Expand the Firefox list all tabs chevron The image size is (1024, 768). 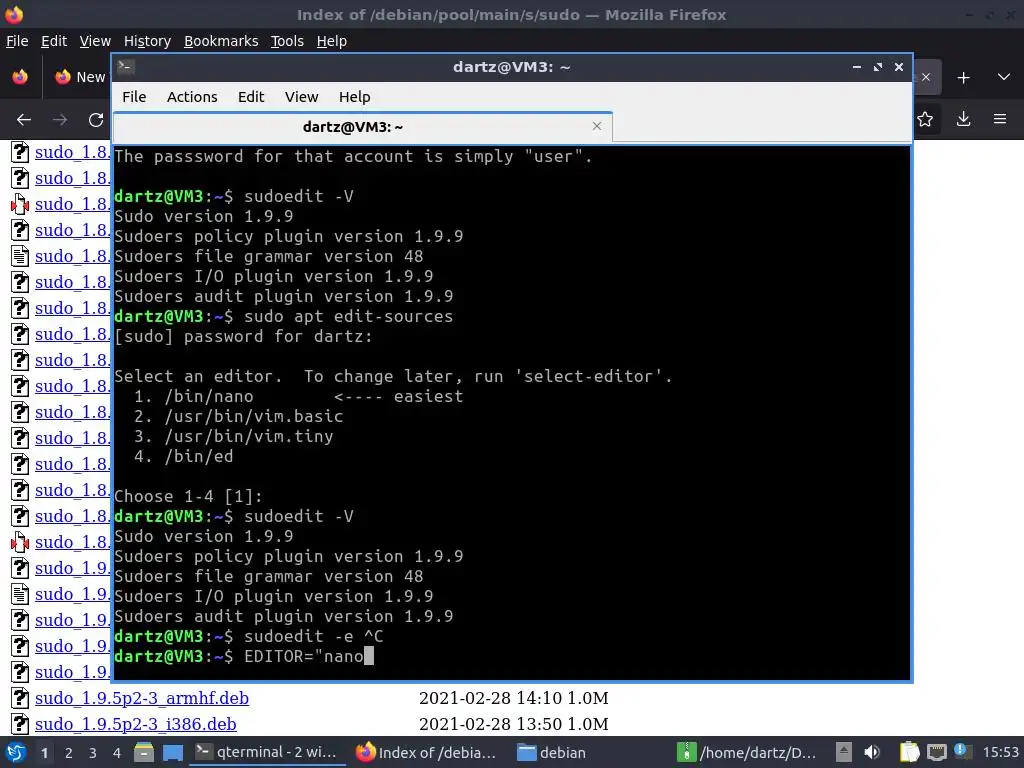(x=1004, y=77)
